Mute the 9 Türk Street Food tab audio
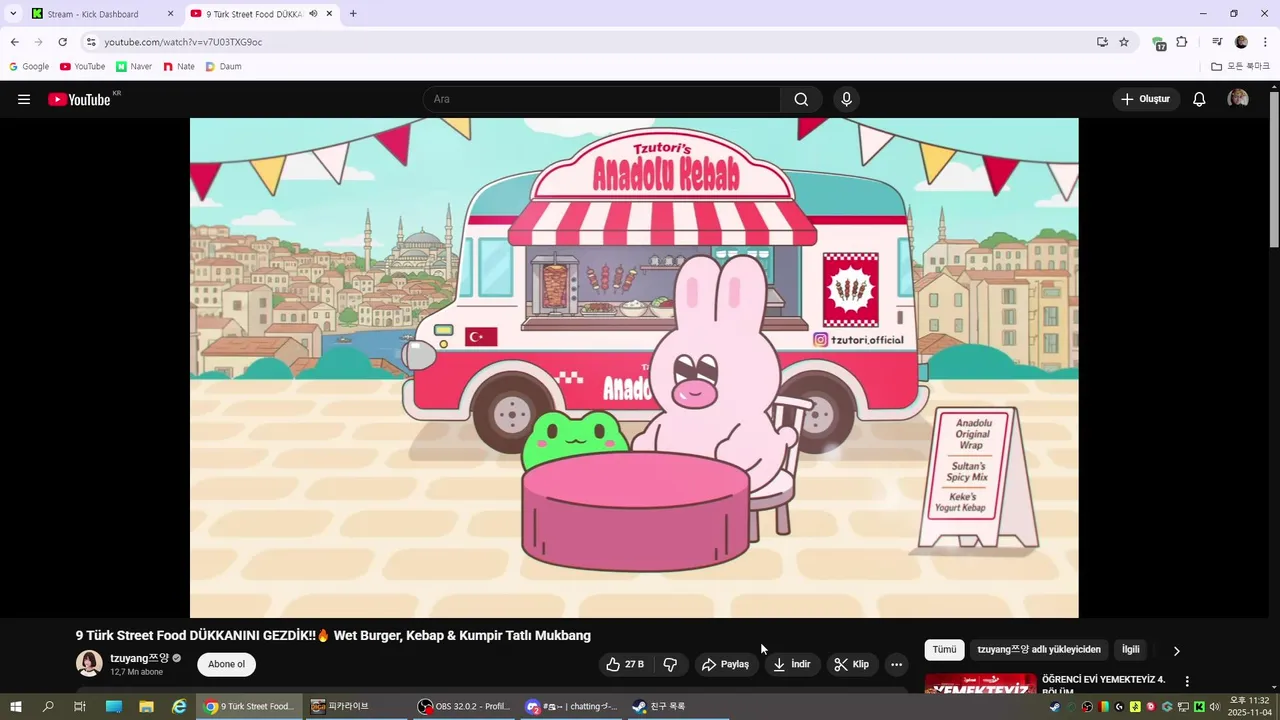Image resolution: width=1280 pixels, height=720 pixels. click(x=314, y=14)
